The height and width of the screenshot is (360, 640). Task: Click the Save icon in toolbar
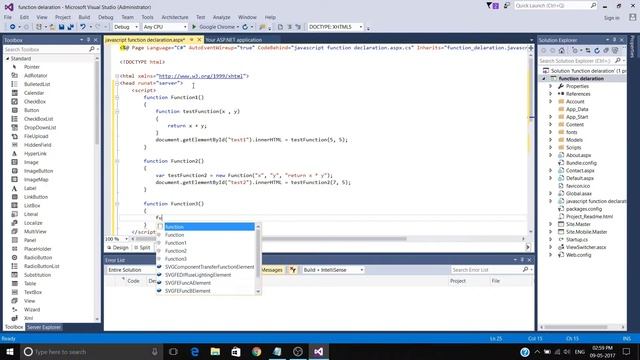pos(61,27)
